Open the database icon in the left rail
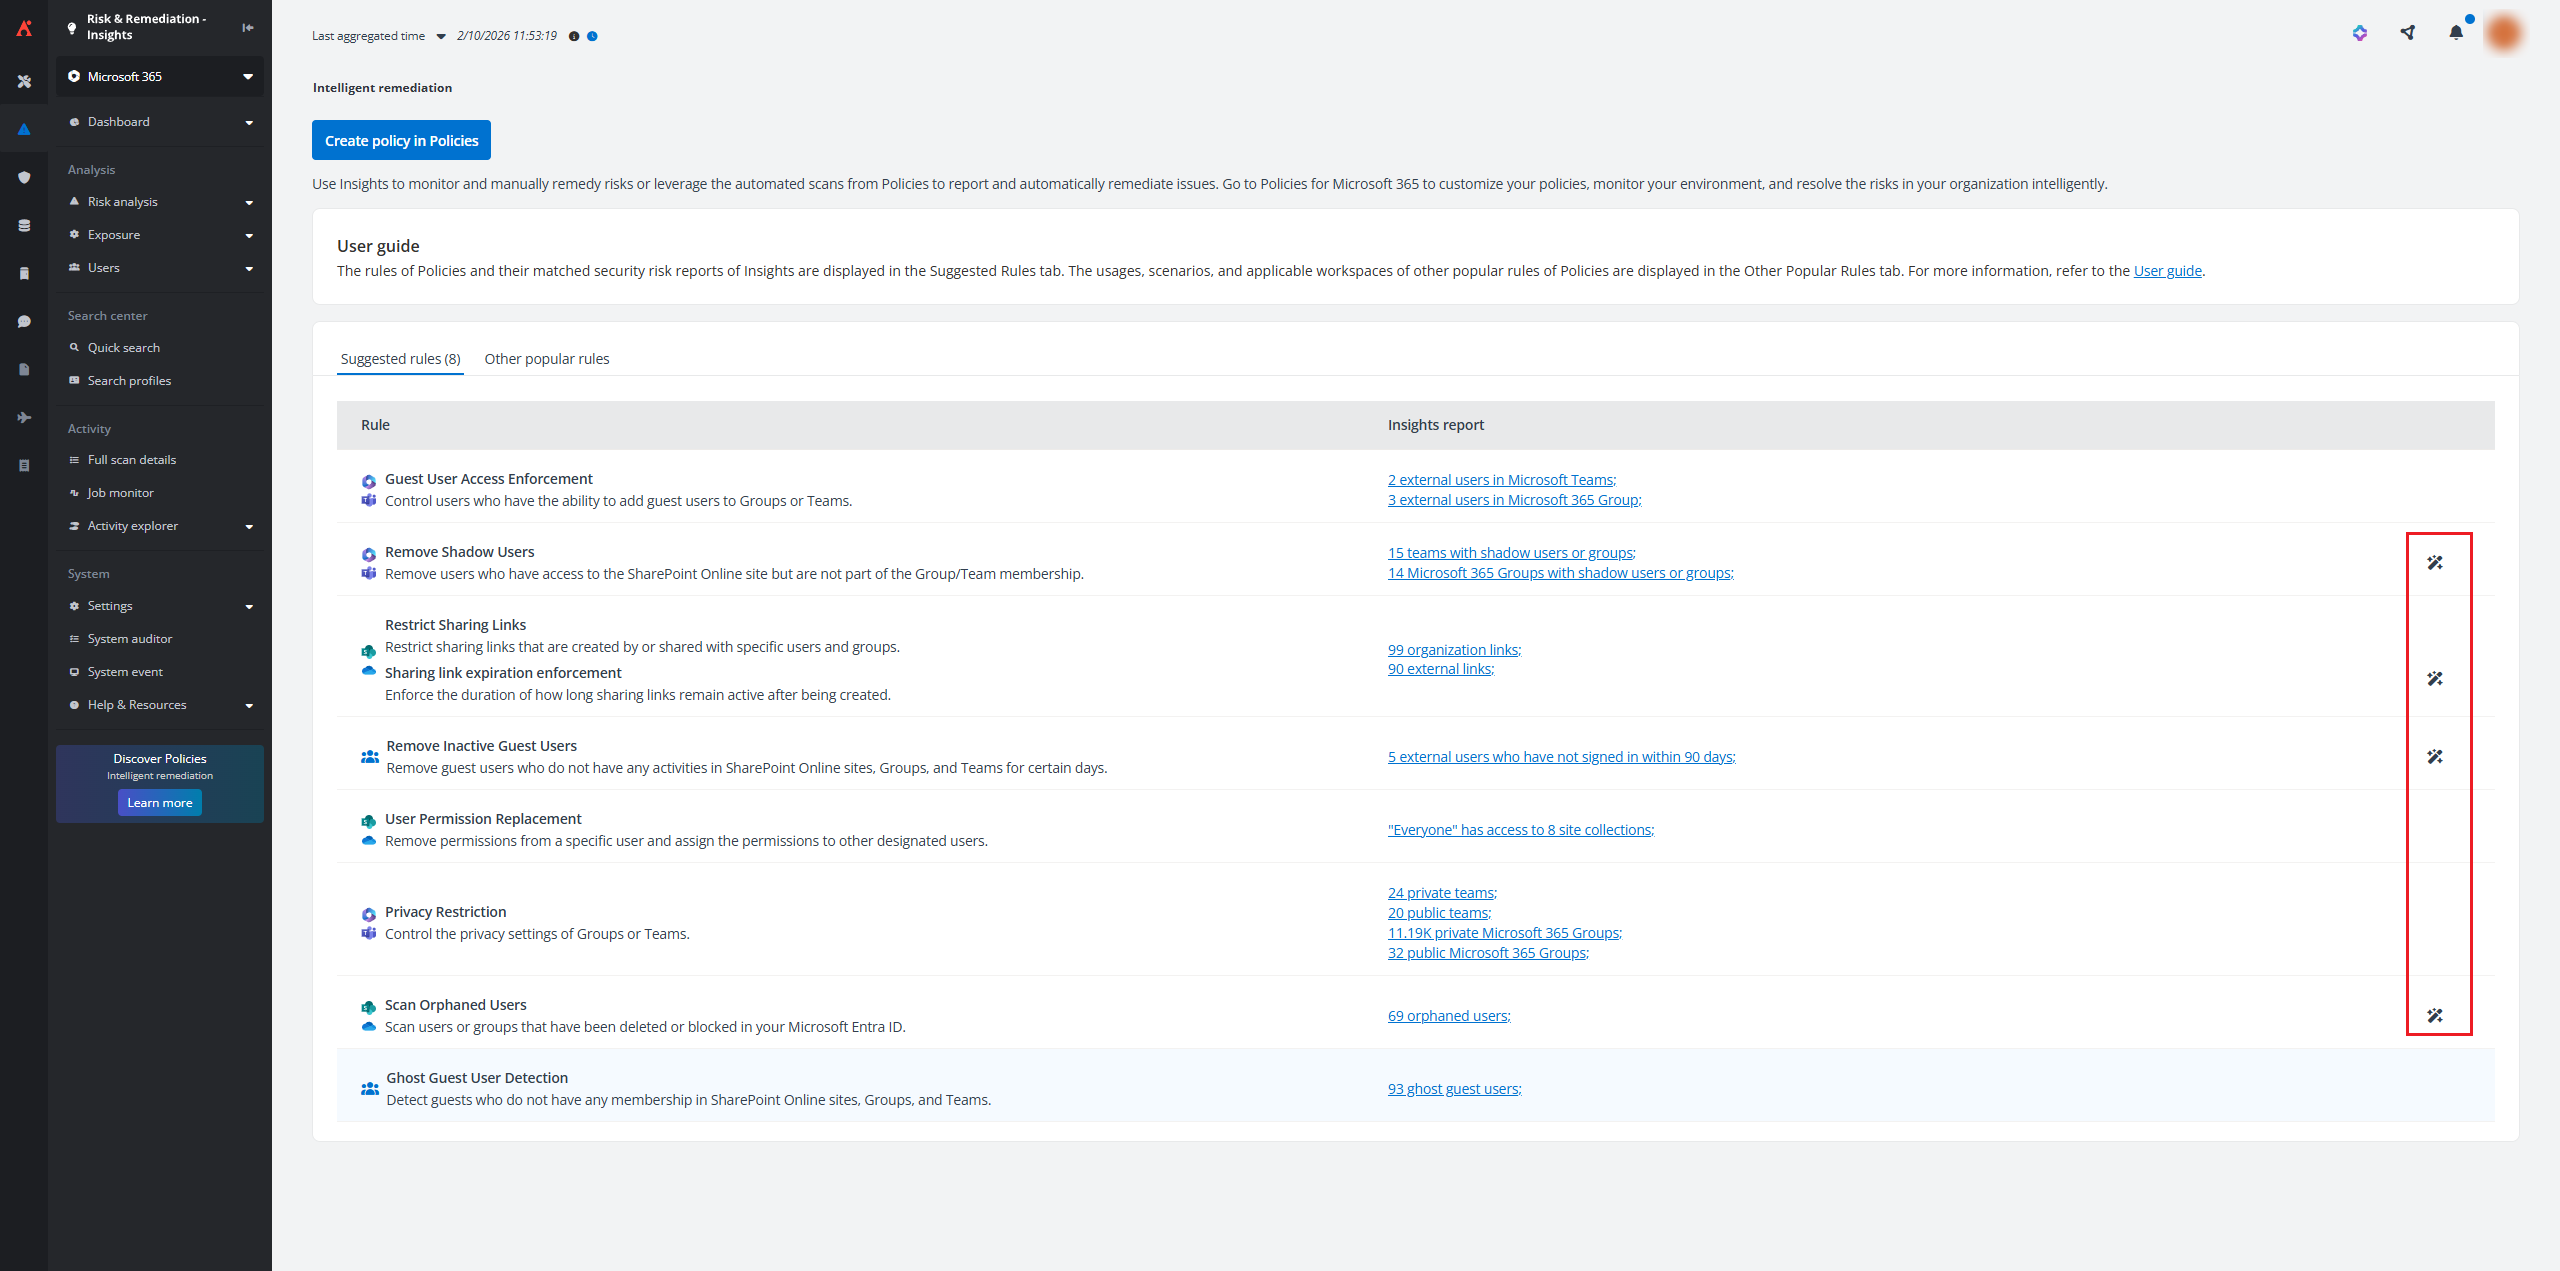Screen dimensions: 2560x1271 tap(24, 225)
